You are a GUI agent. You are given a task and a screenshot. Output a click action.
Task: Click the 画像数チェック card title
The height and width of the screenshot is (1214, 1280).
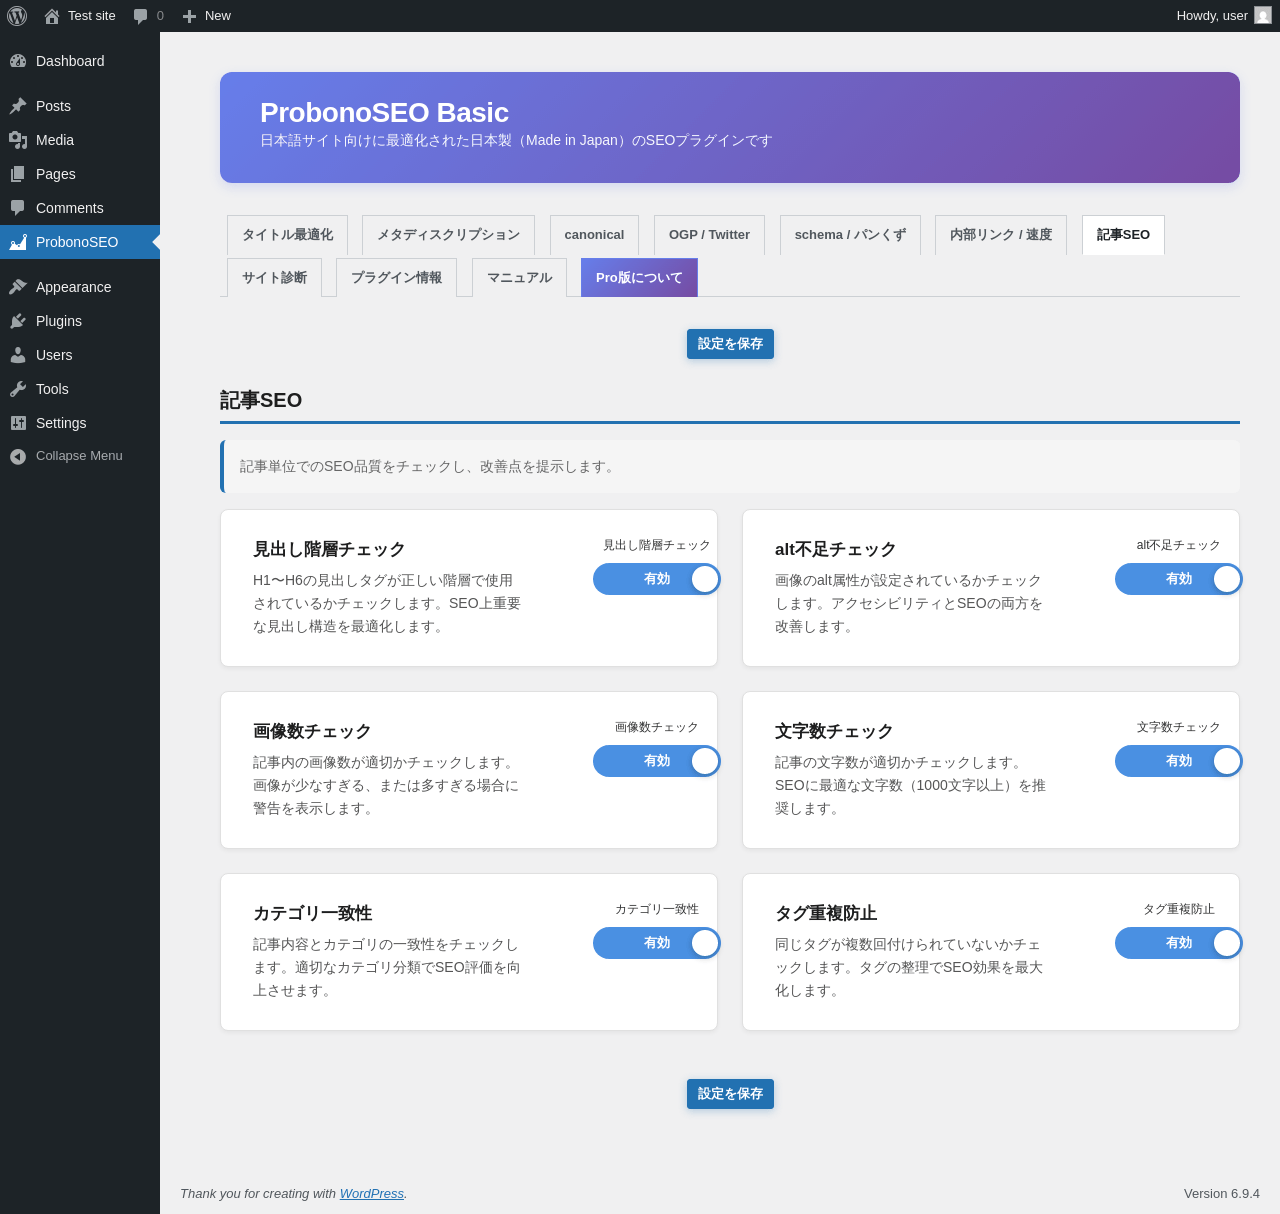tap(312, 731)
